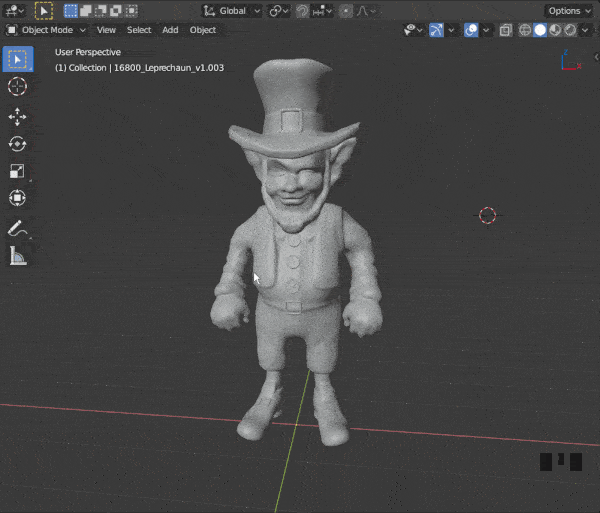The height and width of the screenshot is (513, 600).
Task: Choose the Set new selection mode icon
Action: click(x=71, y=11)
